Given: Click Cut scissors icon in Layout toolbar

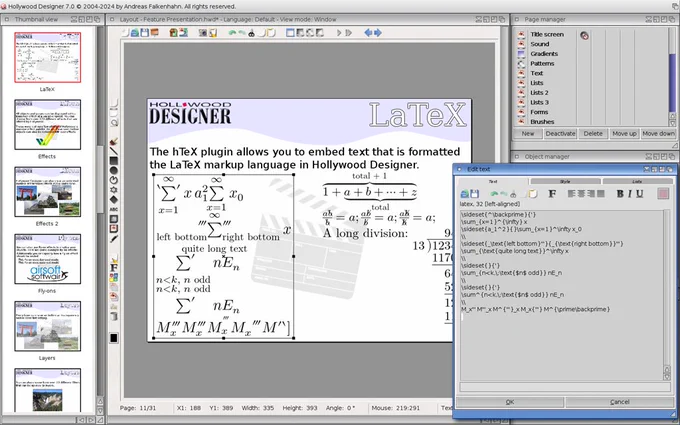Looking at the screenshot, I should click(x=251, y=33).
